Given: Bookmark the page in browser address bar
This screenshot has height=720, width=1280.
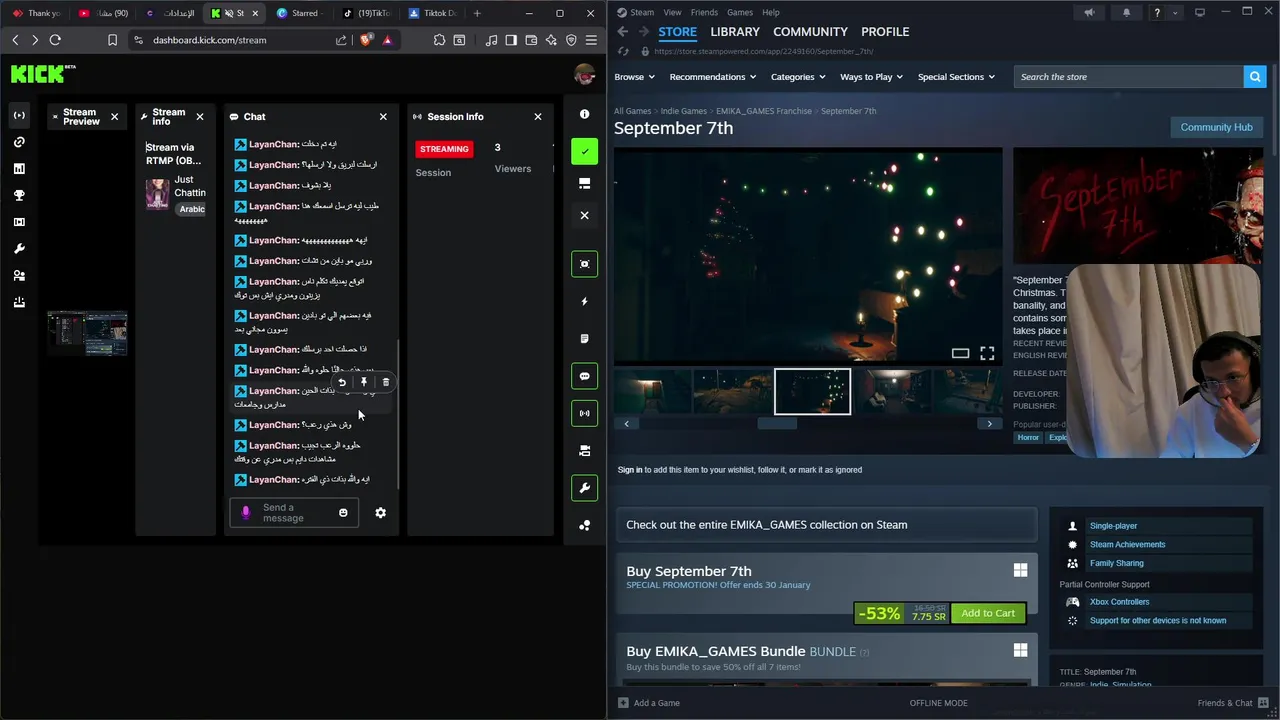Looking at the screenshot, I should [112, 40].
